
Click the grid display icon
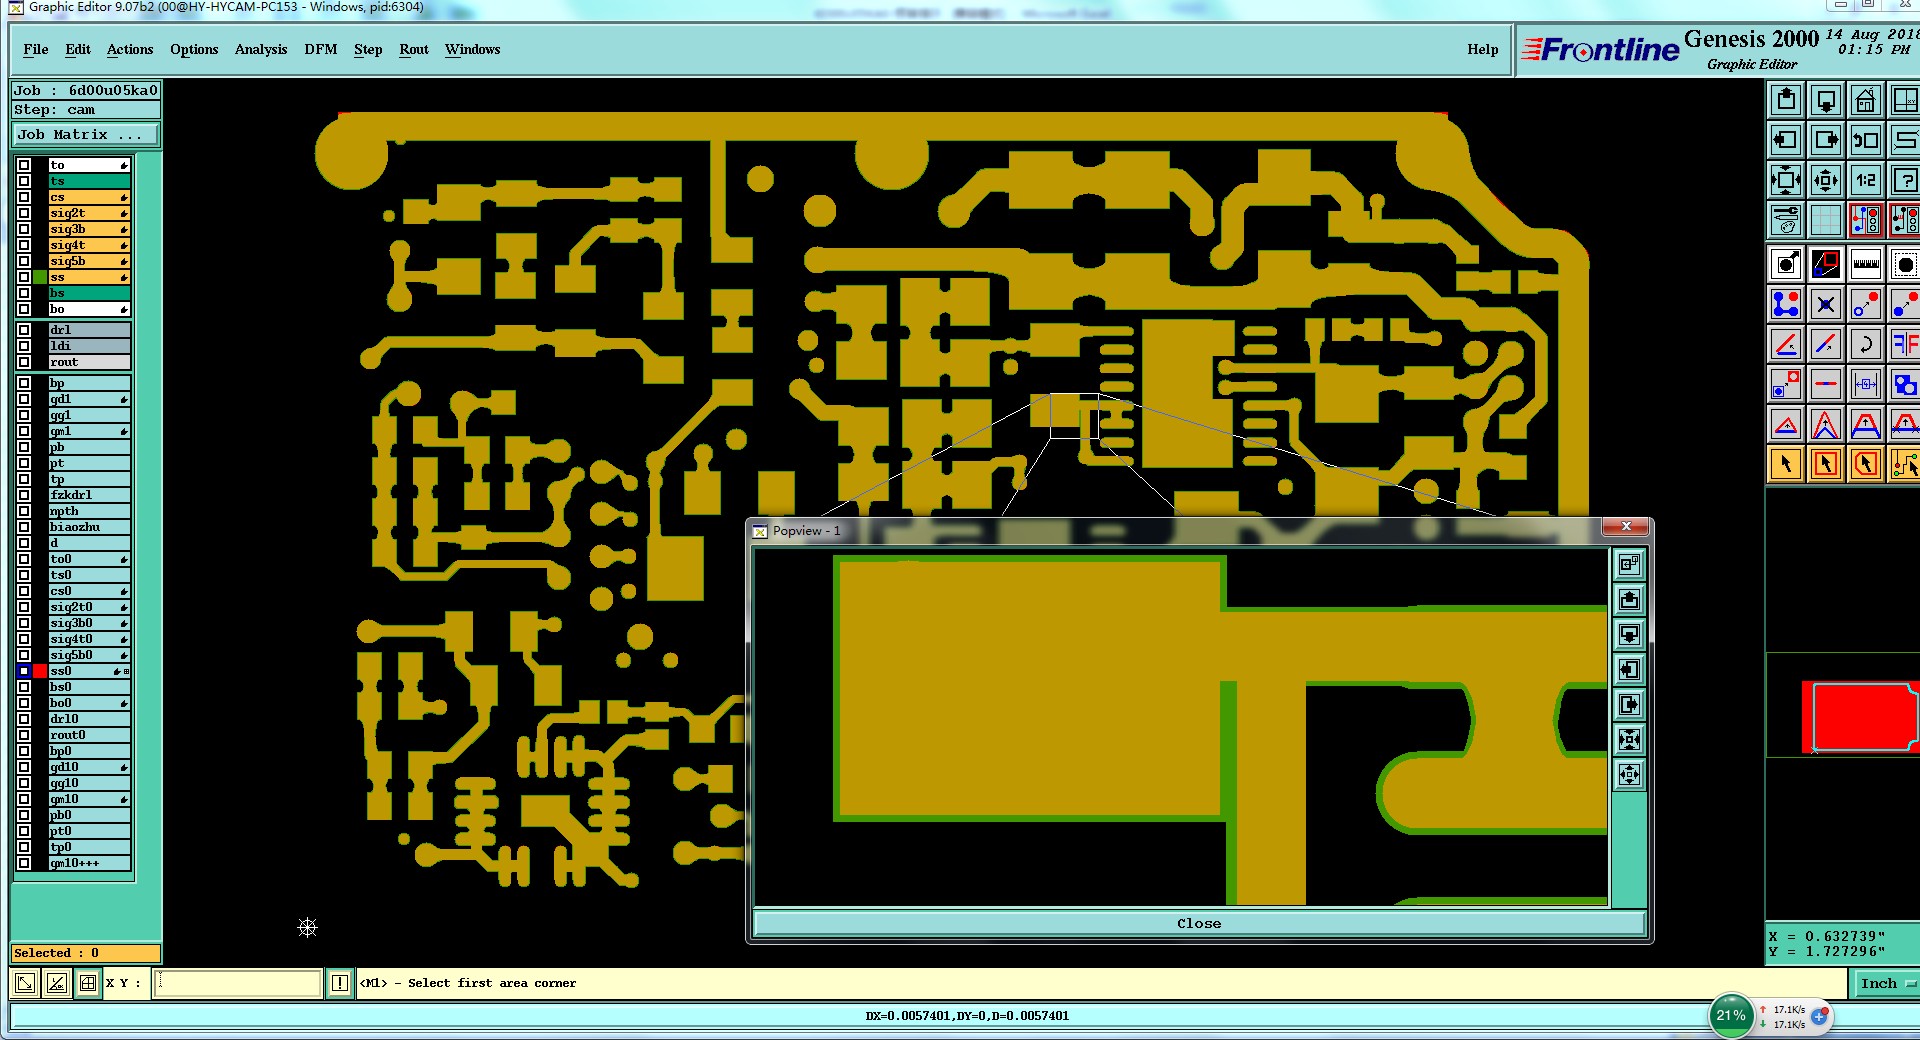[x=1825, y=219]
